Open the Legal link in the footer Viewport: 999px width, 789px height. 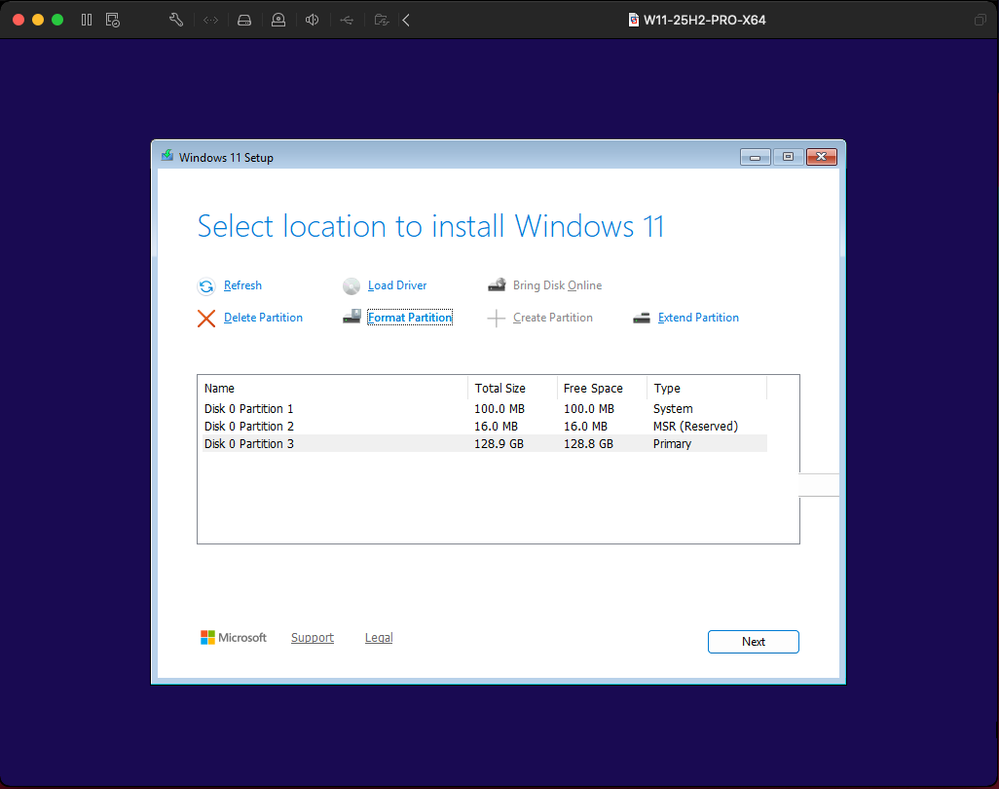click(378, 637)
